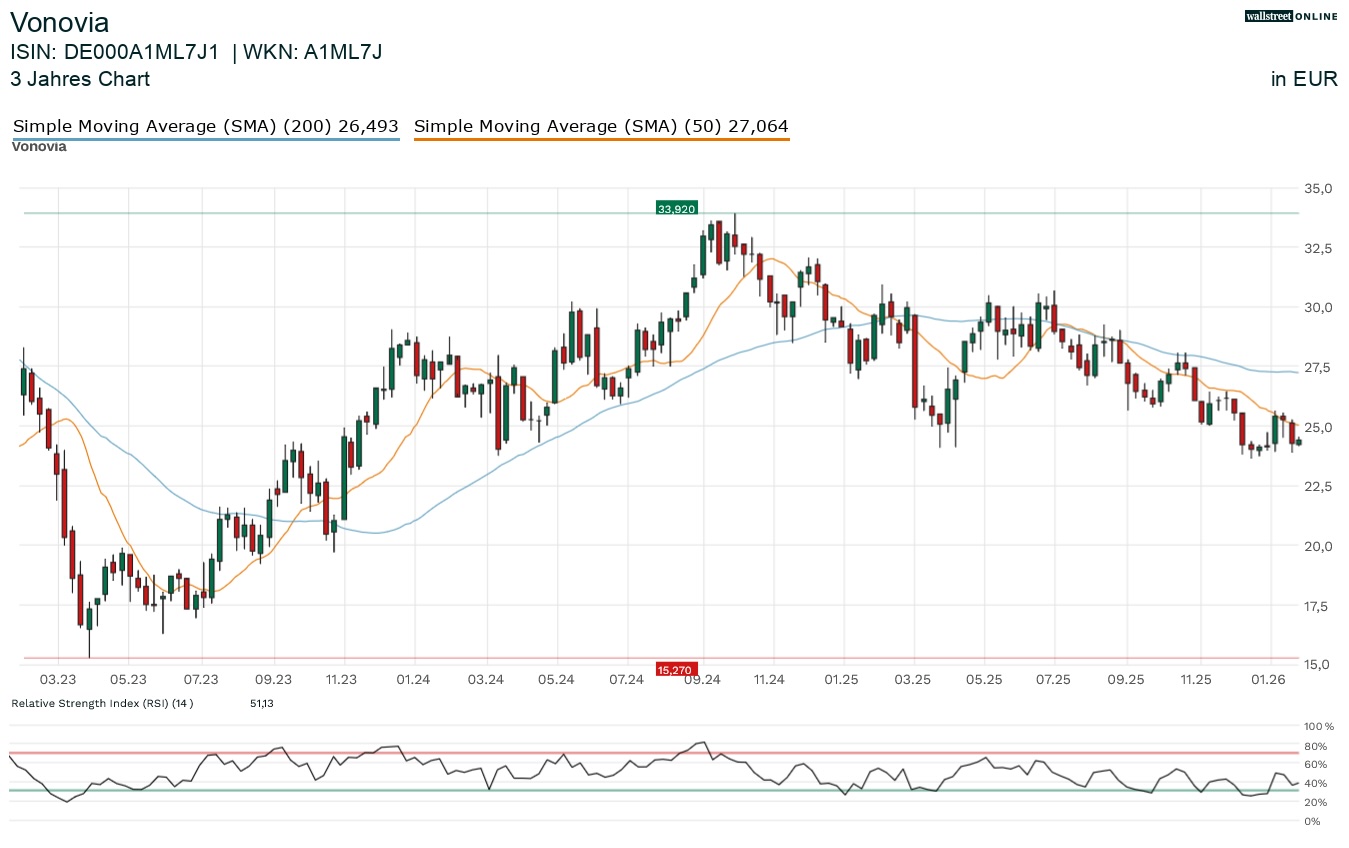The image size is (1349, 848).
Task: Click the '3 Jahres Chart' label
Action: (x=80, y=79)
